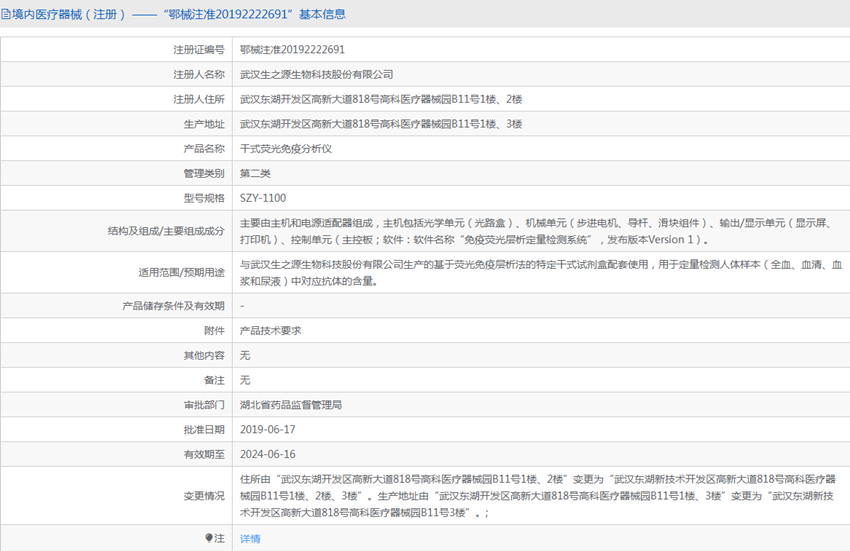Select the 生产地址 value ending 3楼
The image size is (850, 551).
click(381, 124)
